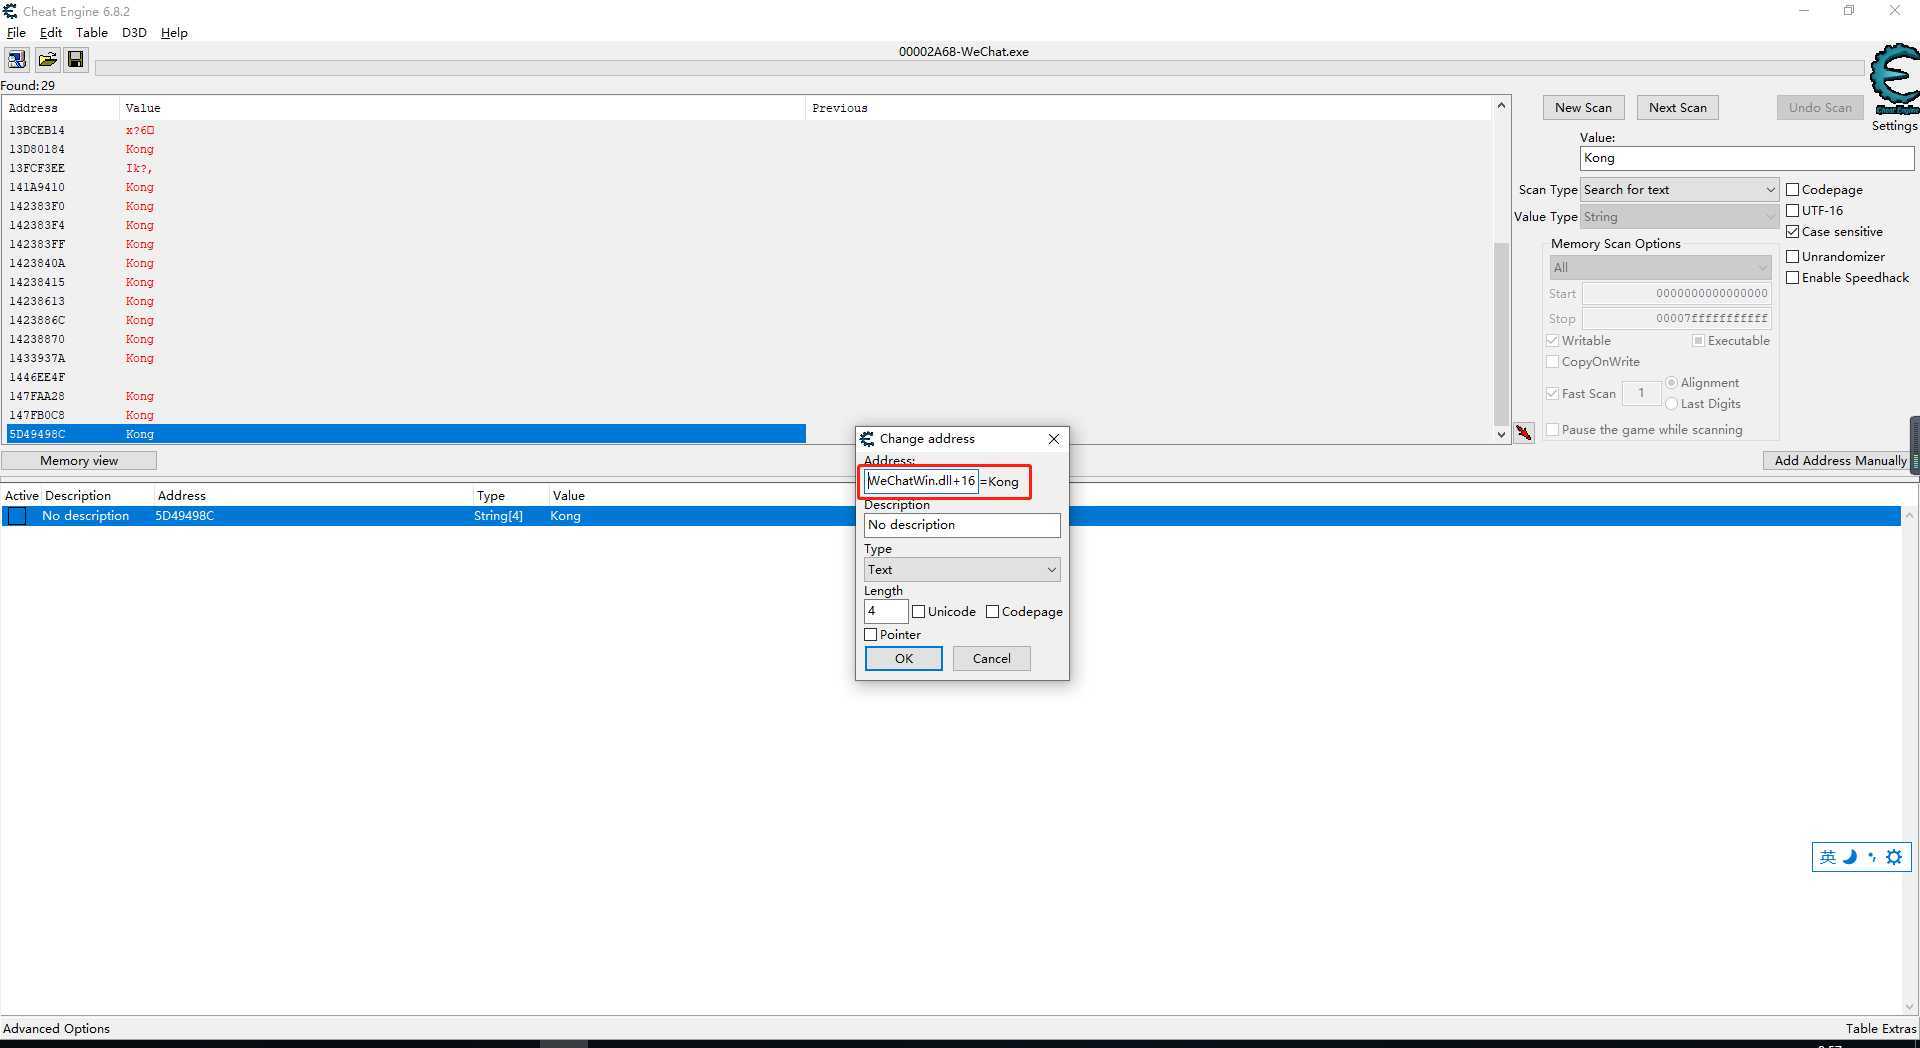Screen dimensions: 1920x1048
Task: Open the Table menu
Action: (x=91, y=33)
